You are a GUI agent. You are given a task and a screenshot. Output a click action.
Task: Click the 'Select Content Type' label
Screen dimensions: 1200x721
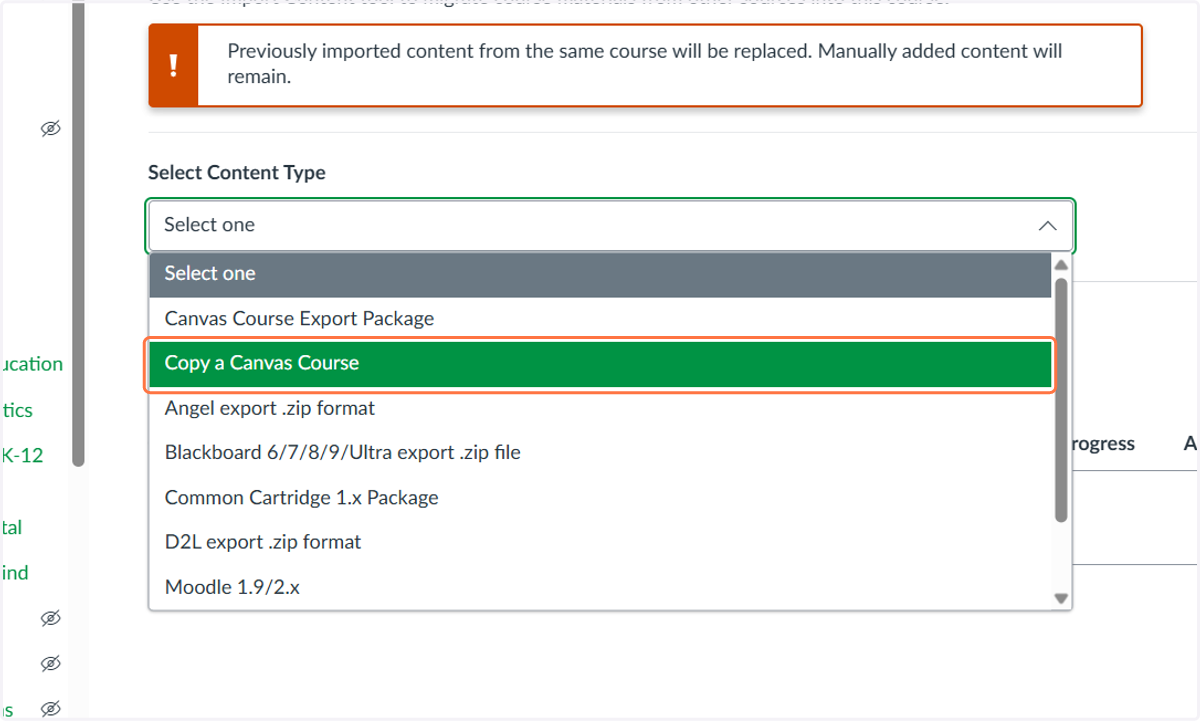(x=237, y=173)
